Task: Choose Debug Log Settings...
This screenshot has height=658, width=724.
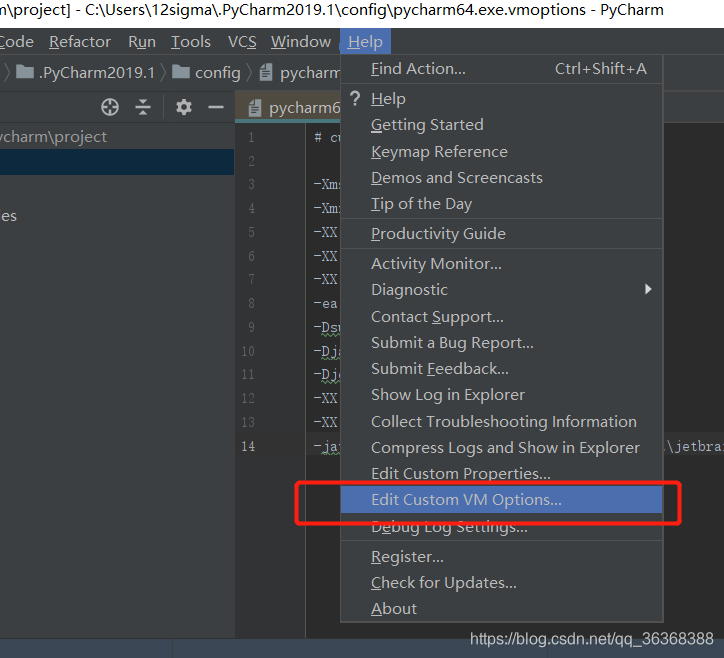Action: (501, 526)
